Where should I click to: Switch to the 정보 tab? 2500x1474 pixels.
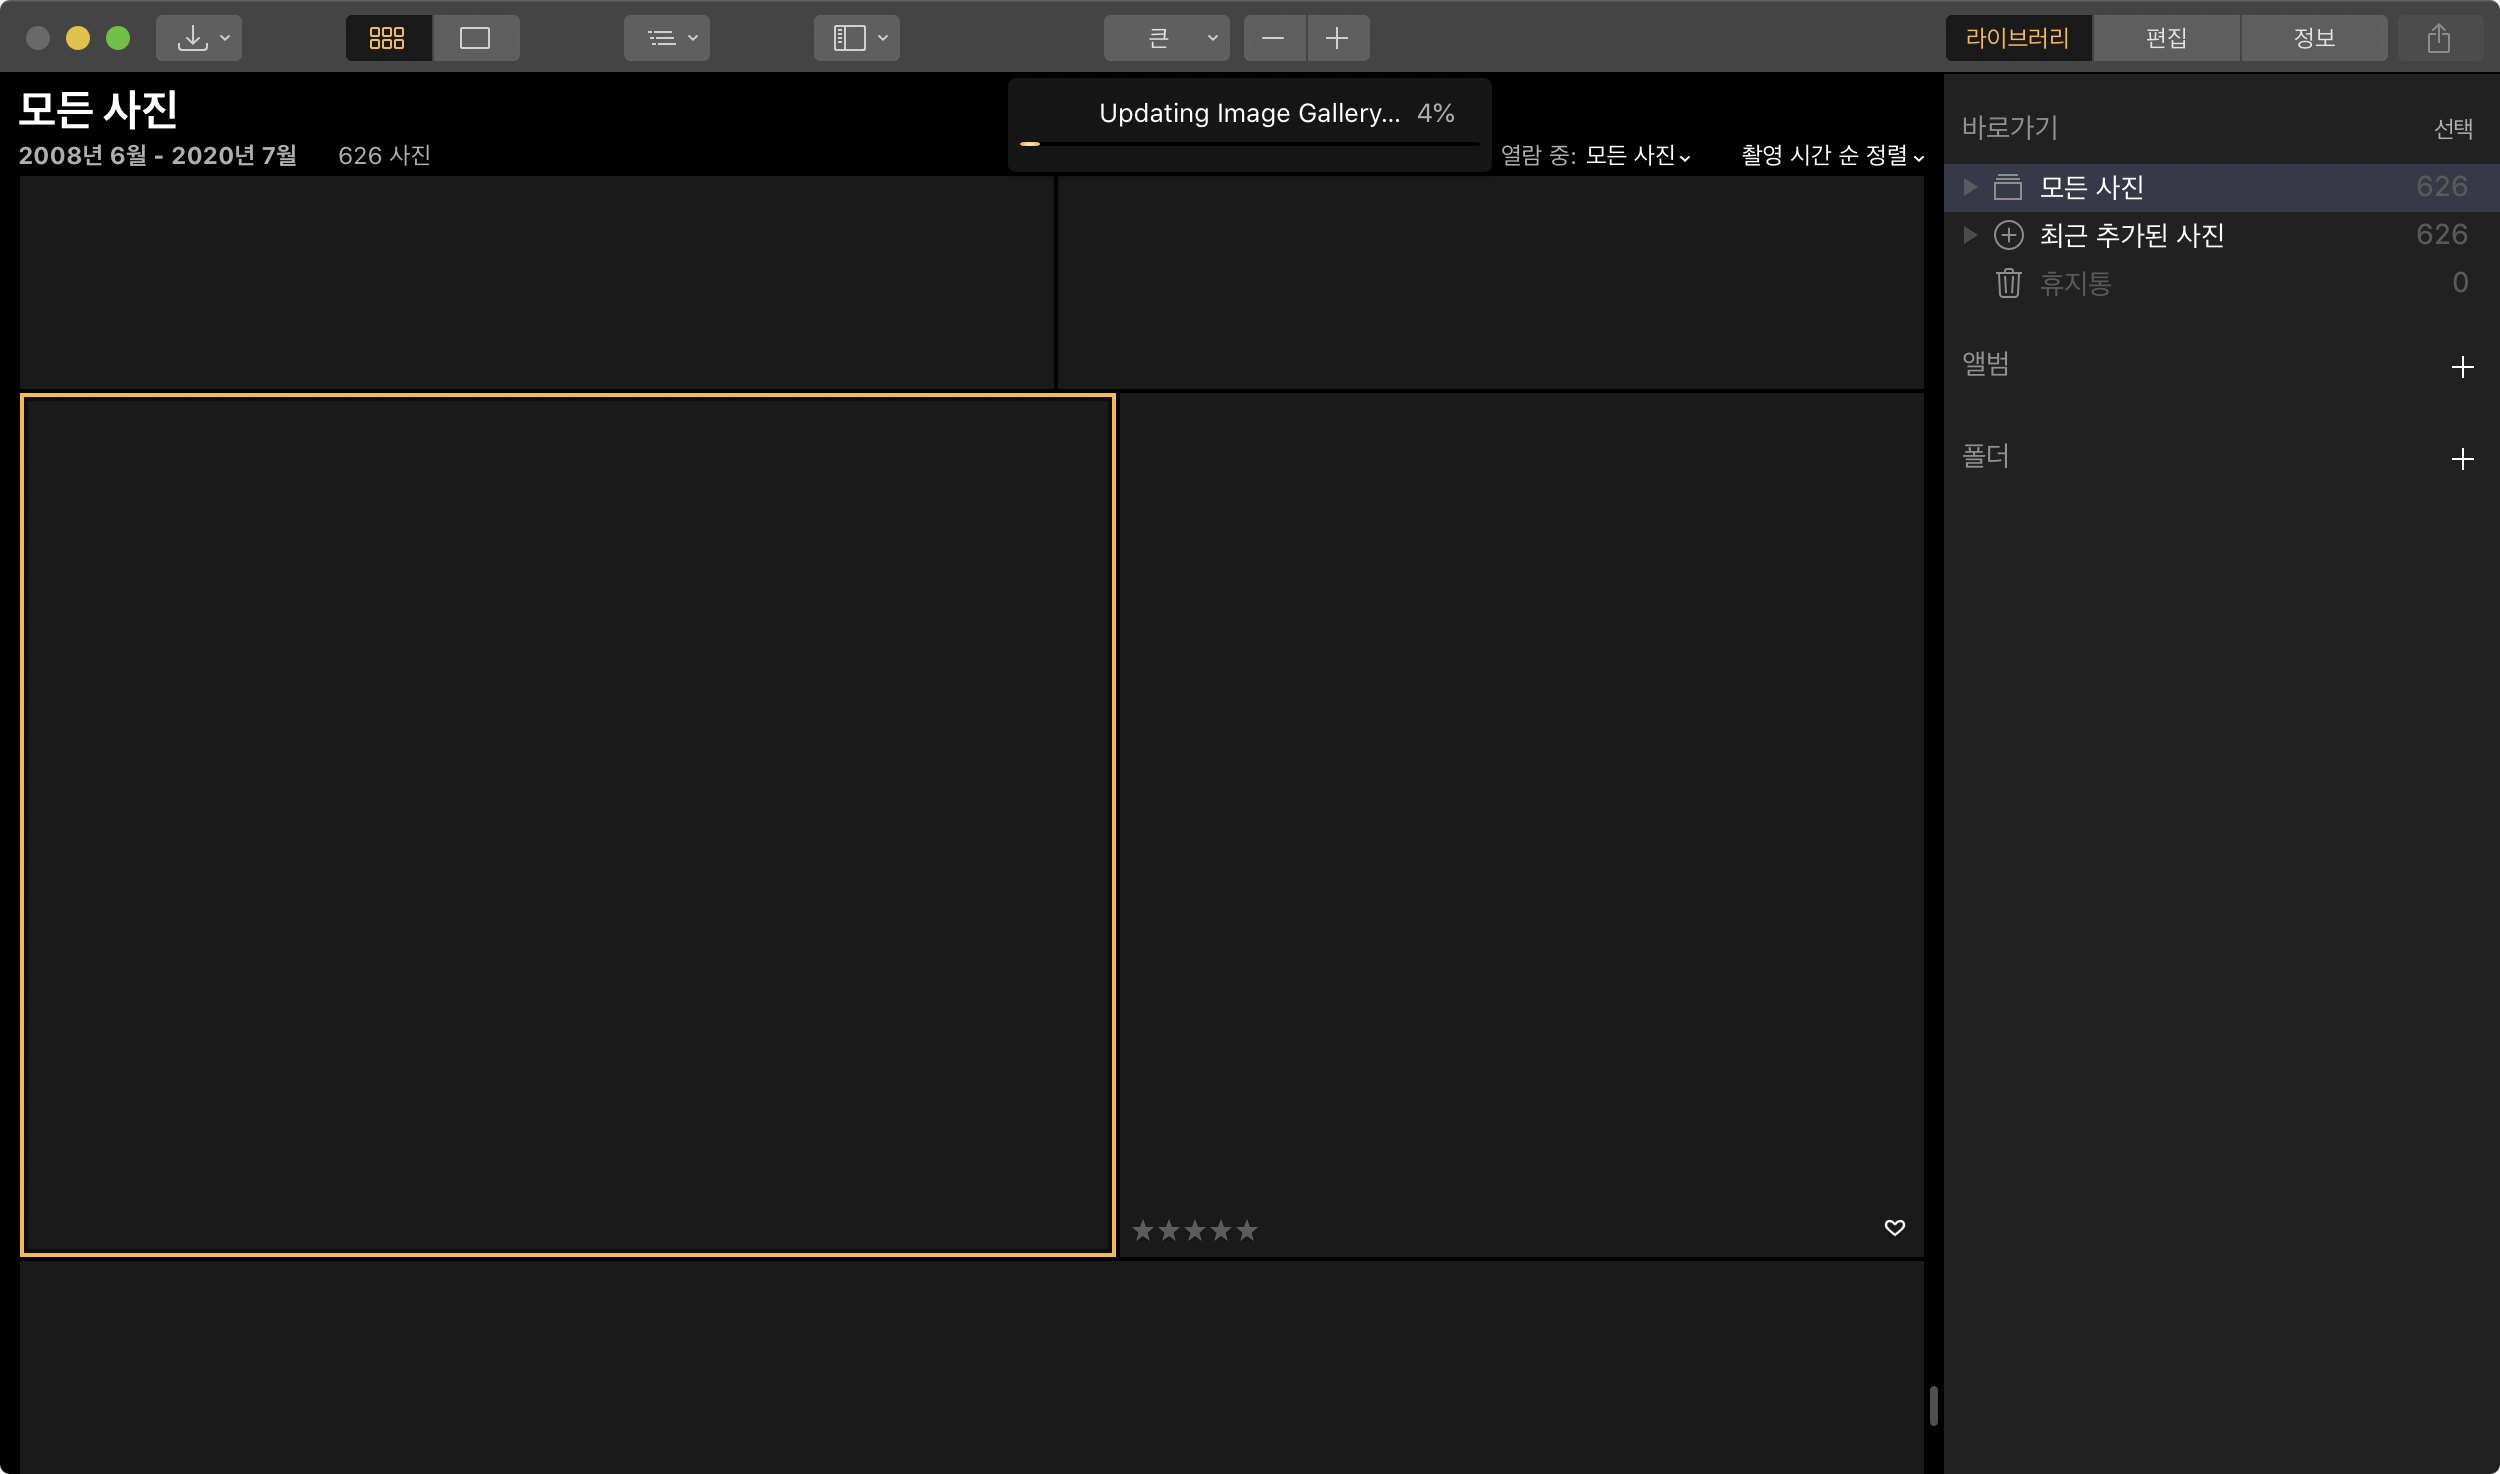[2313, 38]
